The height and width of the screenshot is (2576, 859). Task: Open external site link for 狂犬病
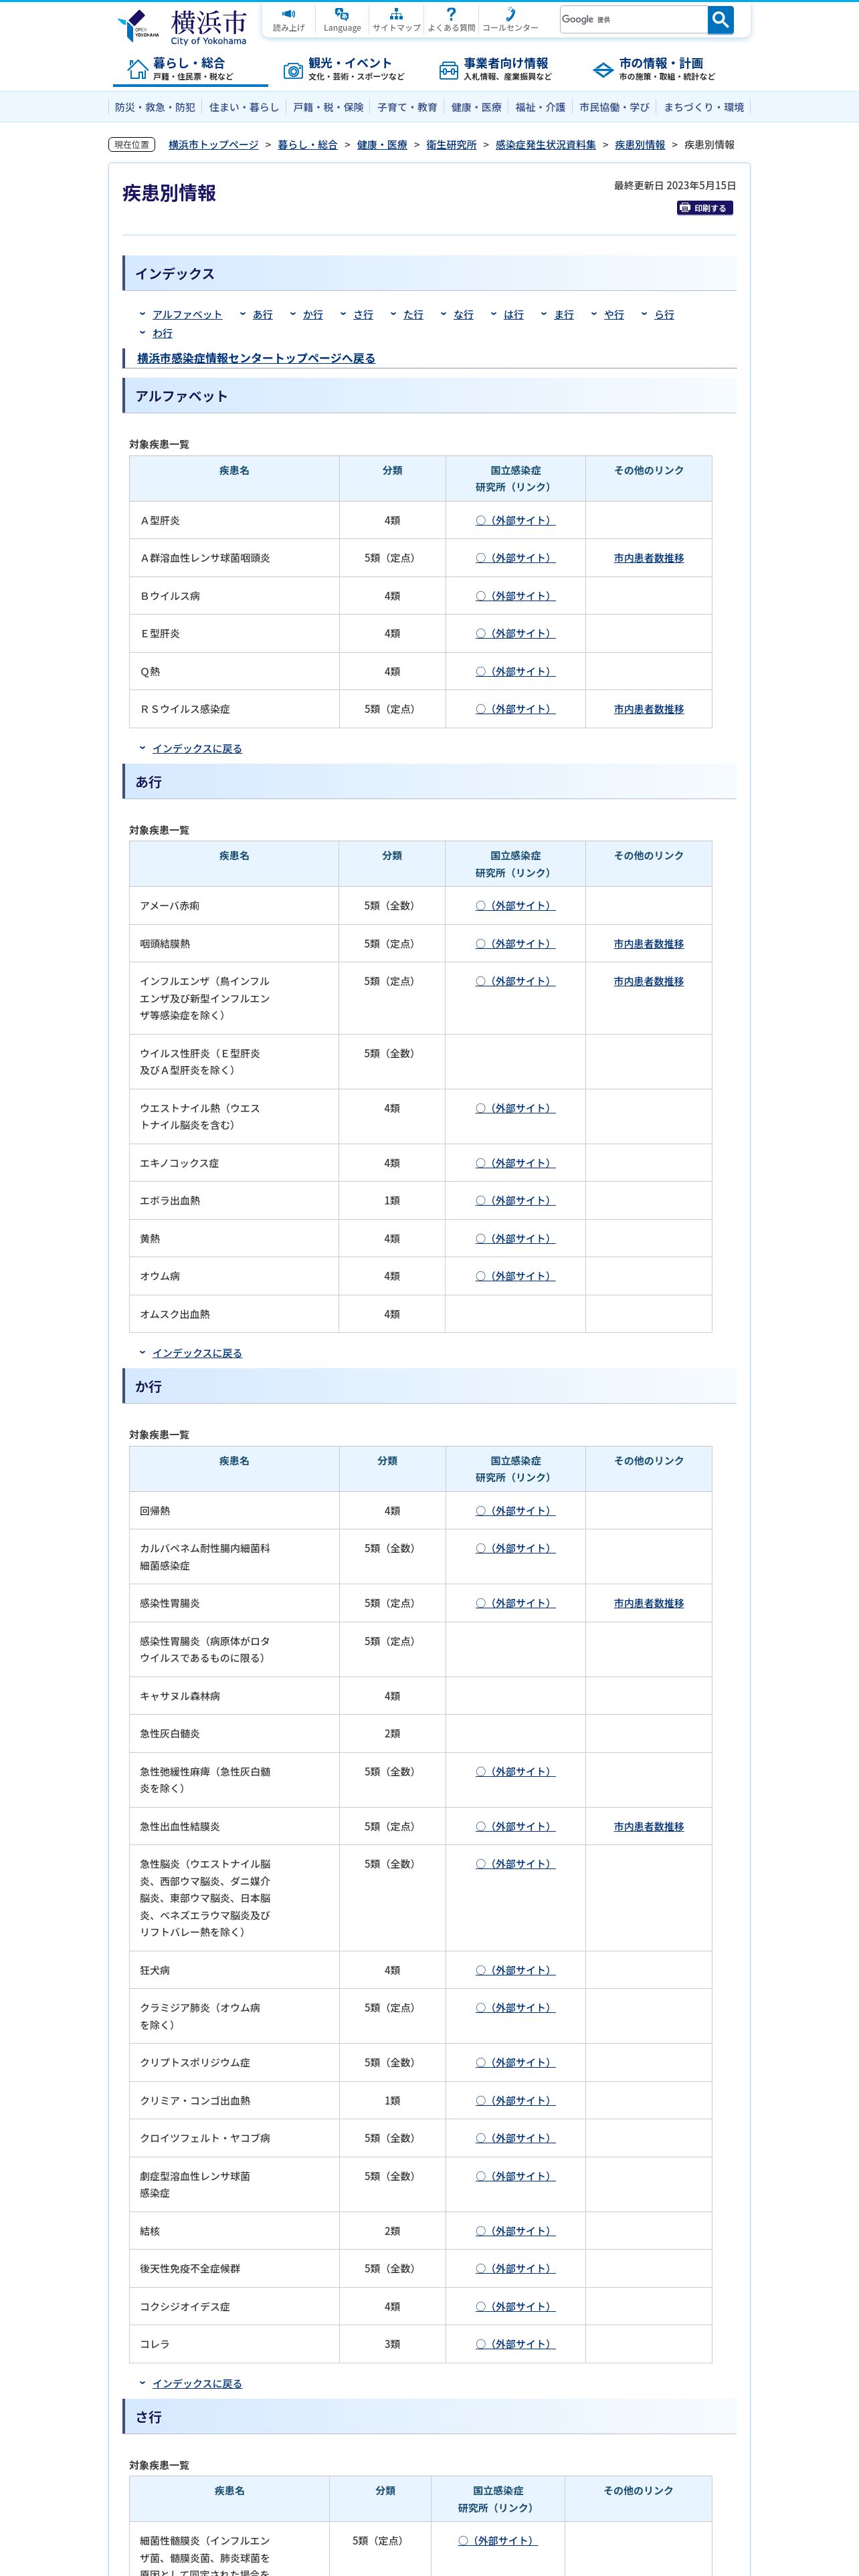515,1970
